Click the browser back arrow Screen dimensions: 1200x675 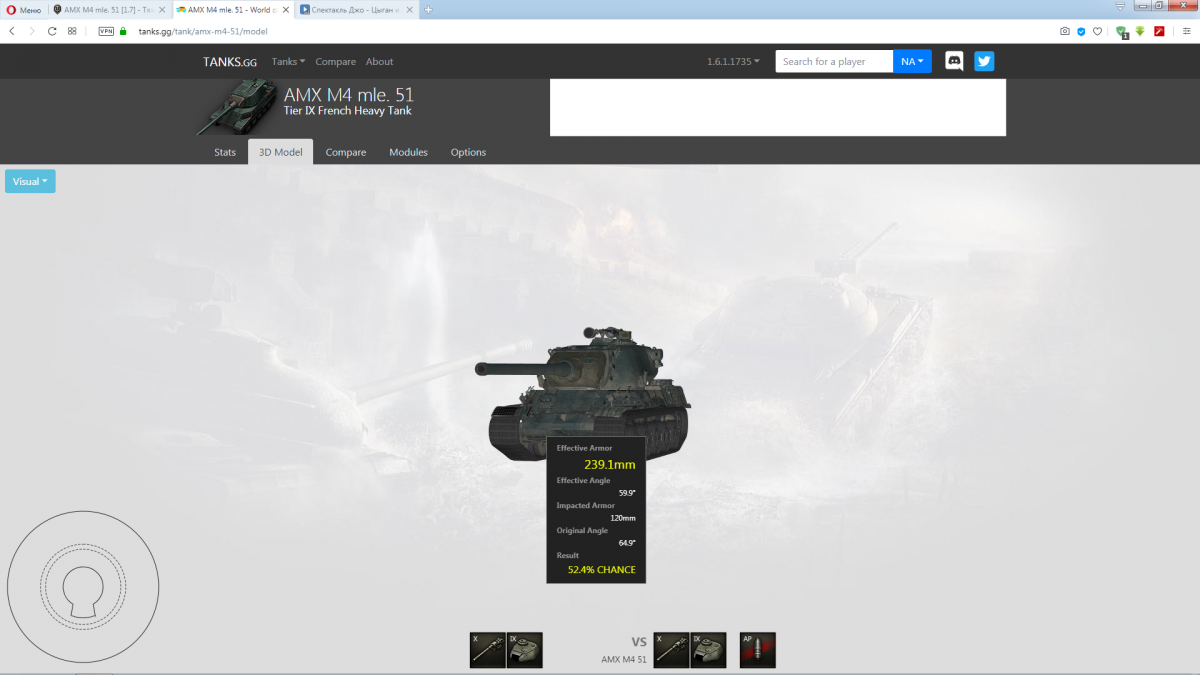[12, 31]
